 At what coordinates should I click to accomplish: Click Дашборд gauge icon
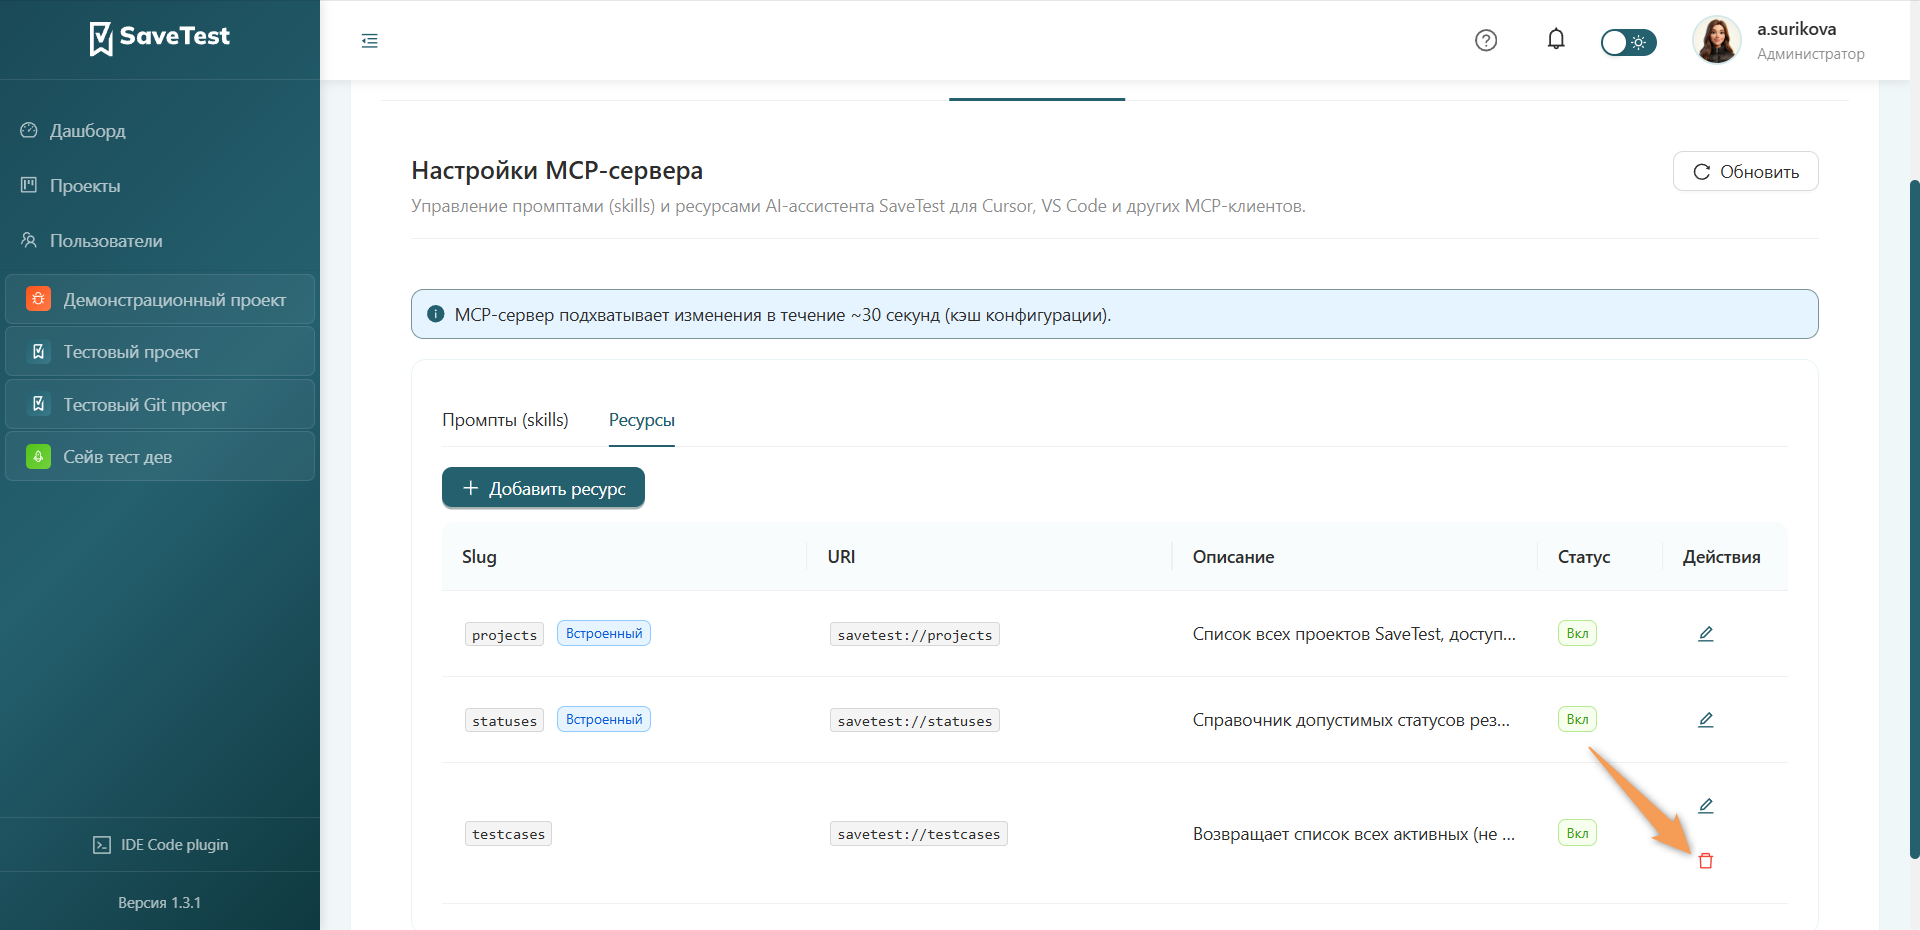tap(29, 130)
